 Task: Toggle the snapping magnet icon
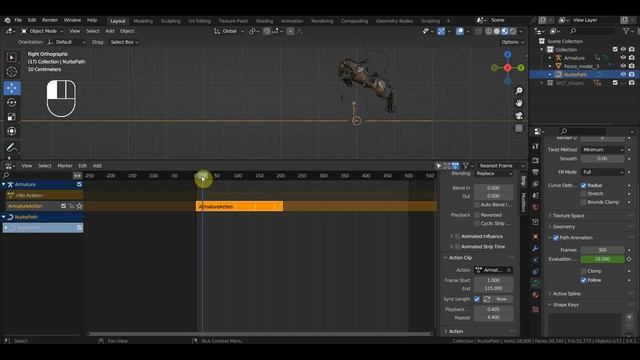click(x=267, y=31)
